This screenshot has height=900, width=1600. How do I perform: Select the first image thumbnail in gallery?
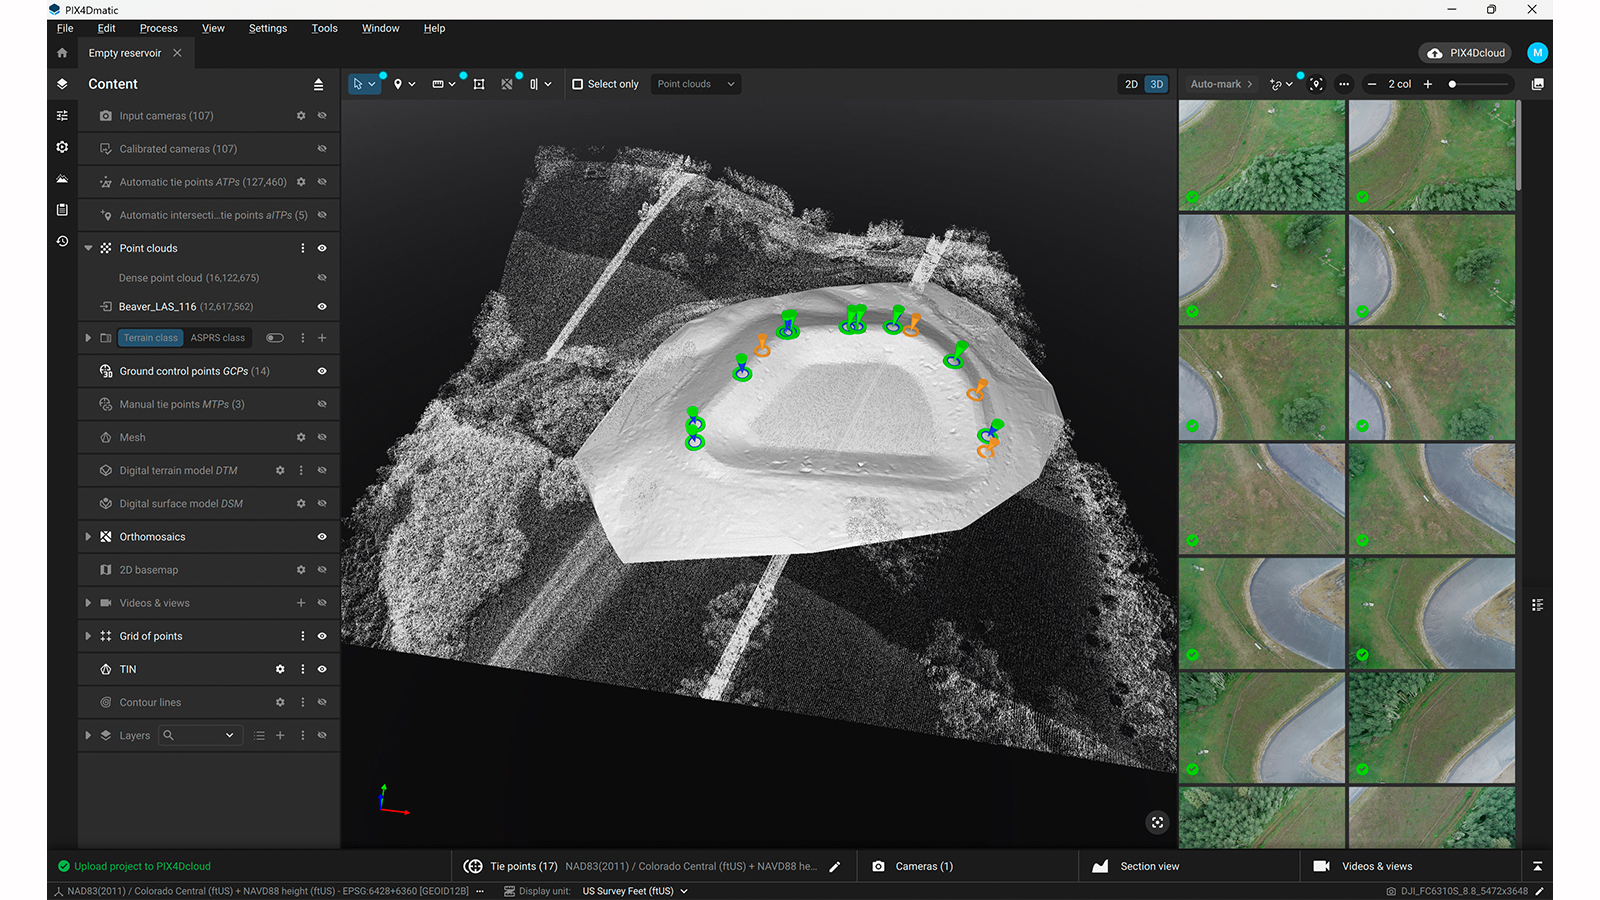coord(1261,155)
